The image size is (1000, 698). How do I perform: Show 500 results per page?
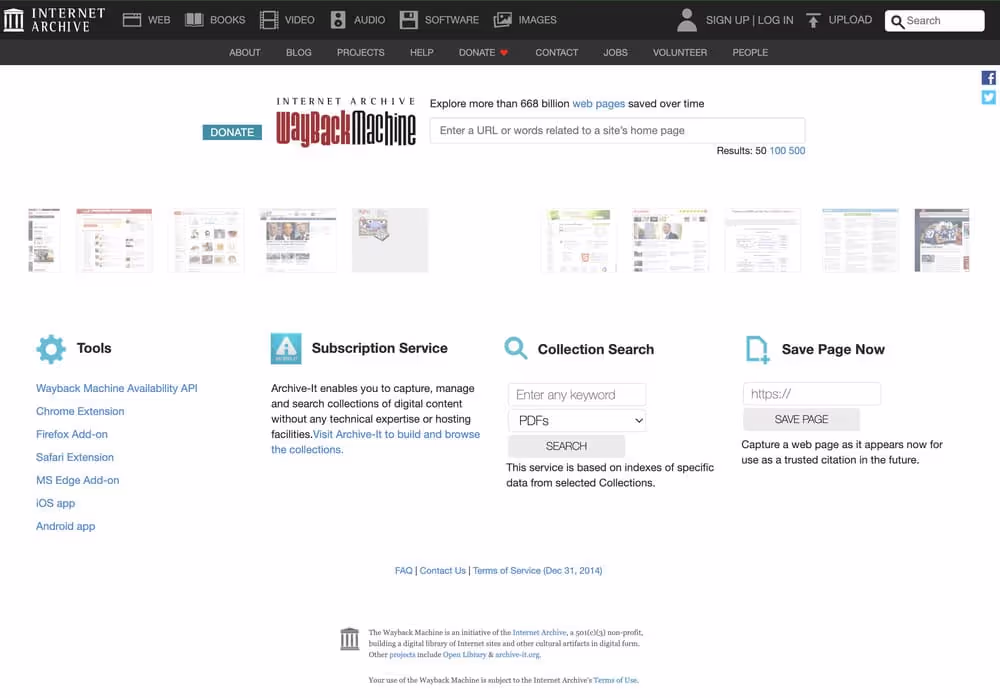tap(797, 151)
